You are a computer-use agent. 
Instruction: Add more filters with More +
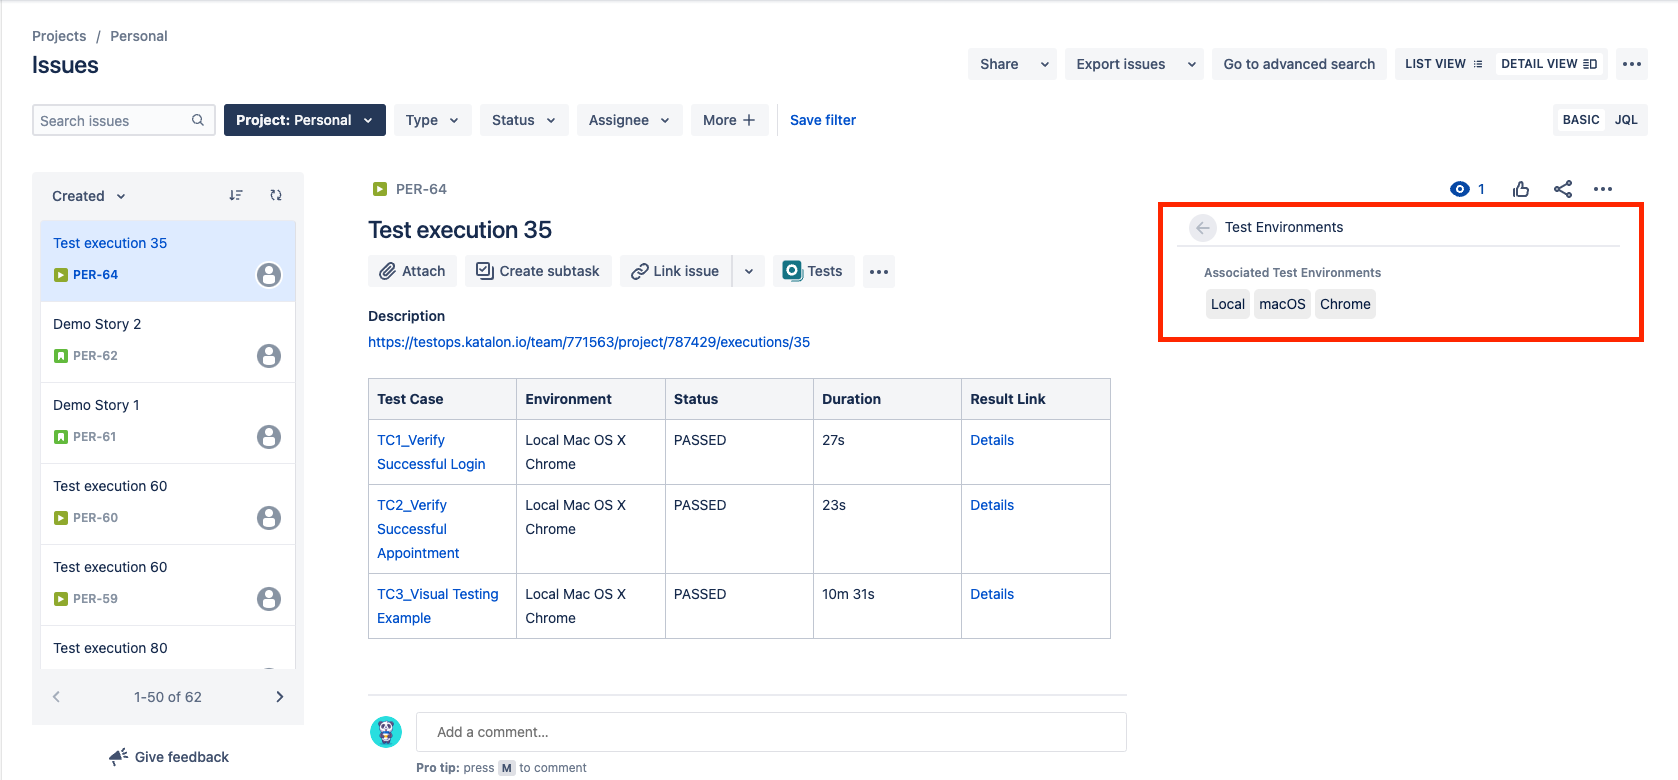click(729, 120)
